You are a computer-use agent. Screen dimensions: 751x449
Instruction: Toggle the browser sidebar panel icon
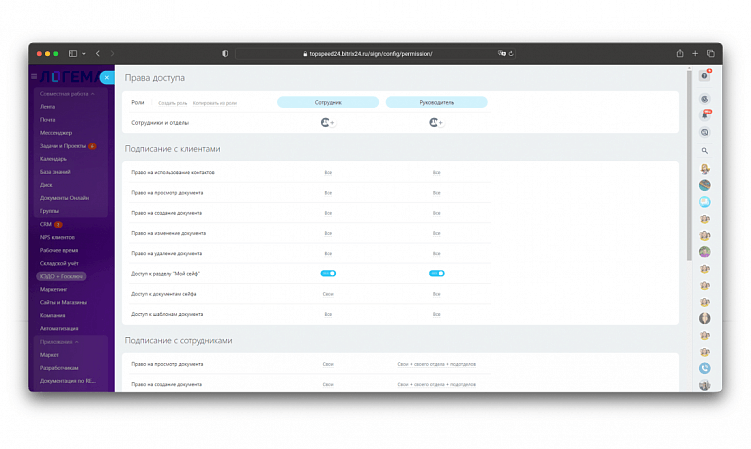[73, 54]
